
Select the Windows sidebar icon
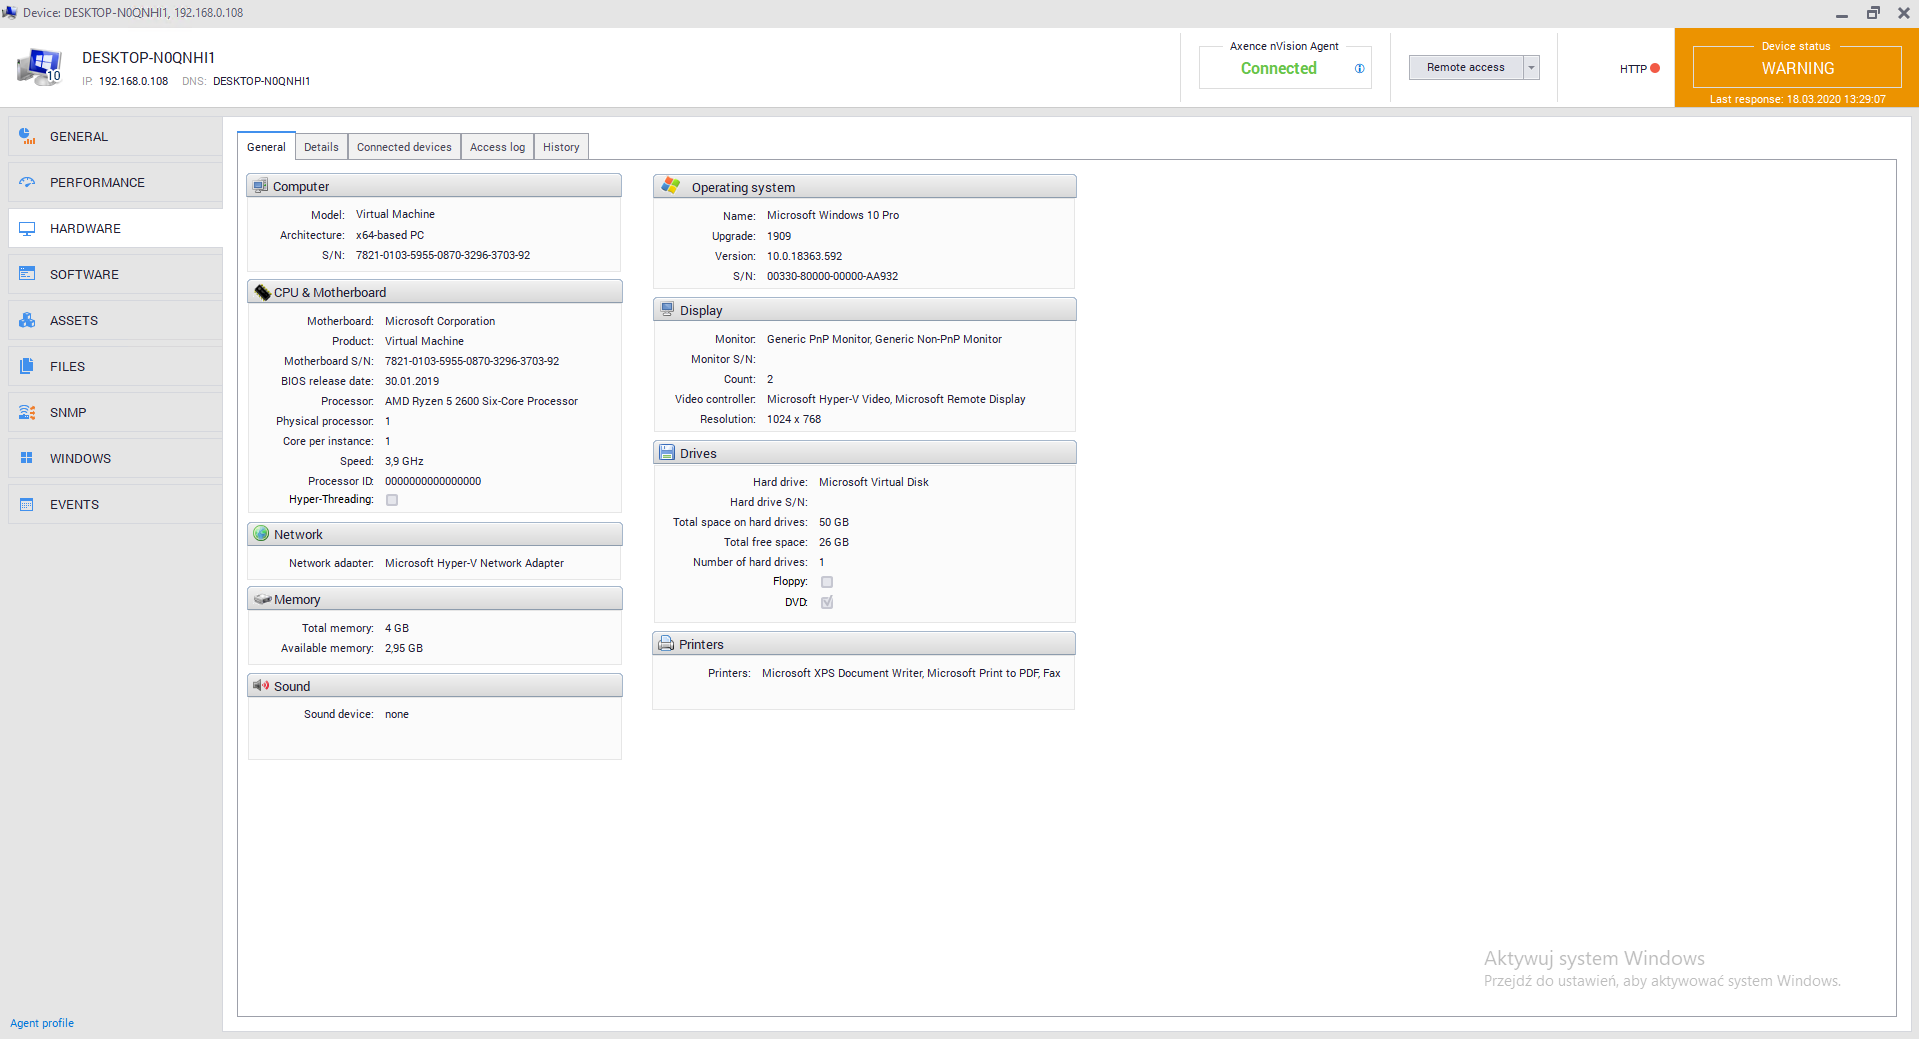(x=27, y=458)
